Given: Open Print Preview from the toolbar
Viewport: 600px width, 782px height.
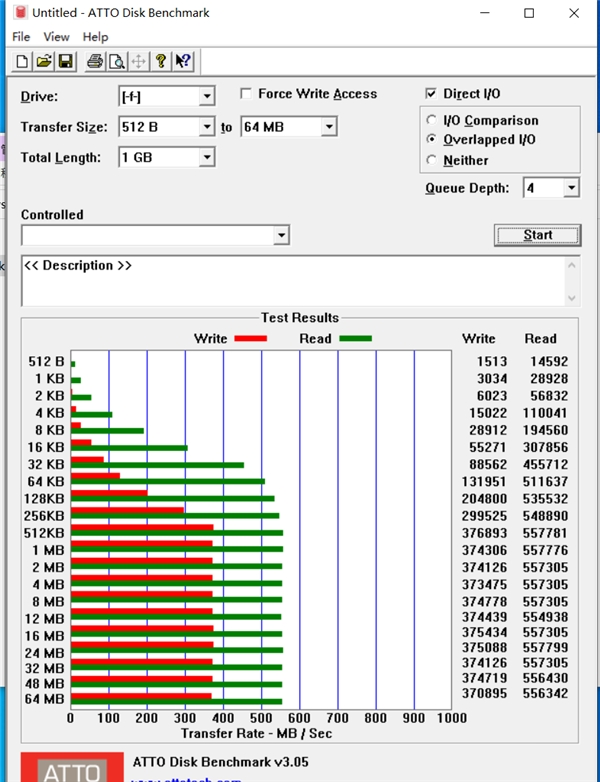Looking at the screenshot, I should (x=117, y=61).
